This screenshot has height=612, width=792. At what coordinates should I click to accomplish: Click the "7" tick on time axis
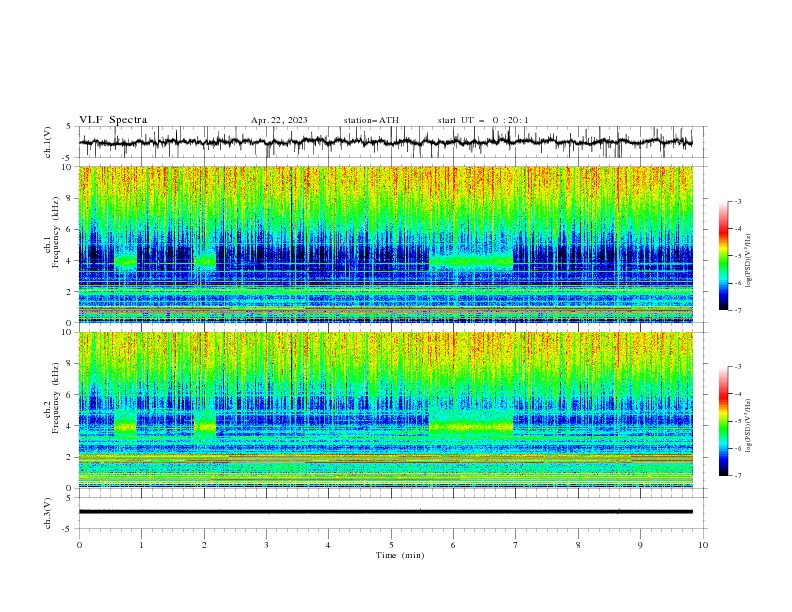pos(516,545)
